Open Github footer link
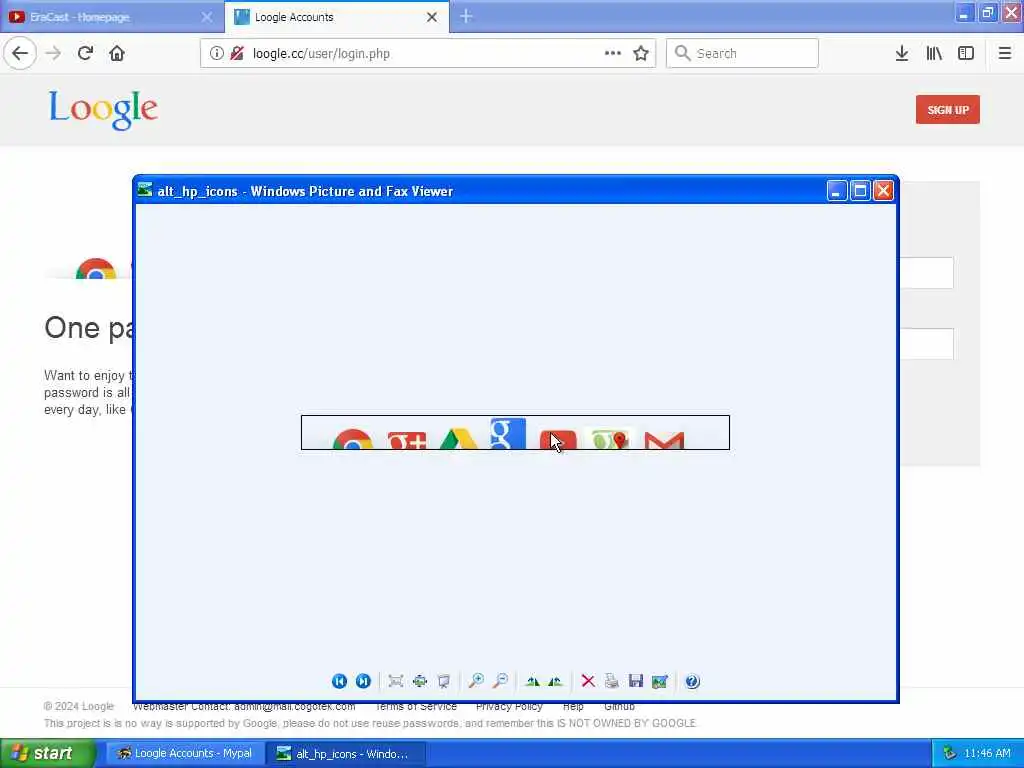Screen dimensions: 1024x768 click(619, 706)
